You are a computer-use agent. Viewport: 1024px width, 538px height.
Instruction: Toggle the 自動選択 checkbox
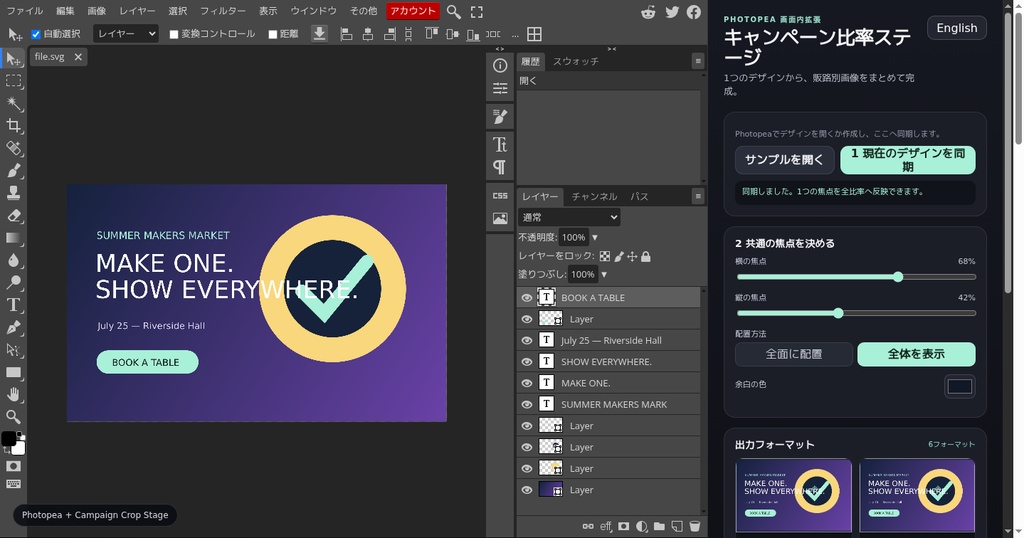coord(36,34)
